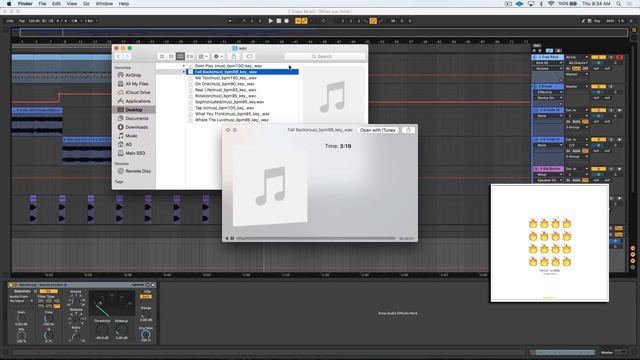
Task: Switch Finder to icon view
Action: point(162,56)
